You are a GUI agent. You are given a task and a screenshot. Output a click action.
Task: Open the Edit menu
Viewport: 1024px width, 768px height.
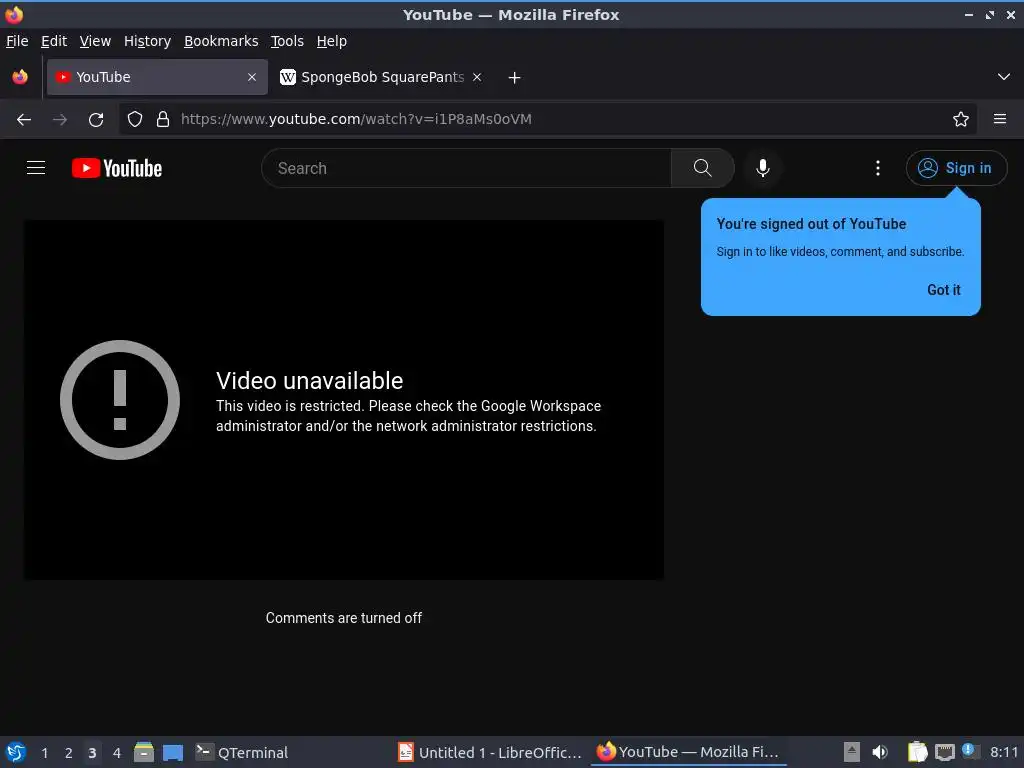point(54,41)
